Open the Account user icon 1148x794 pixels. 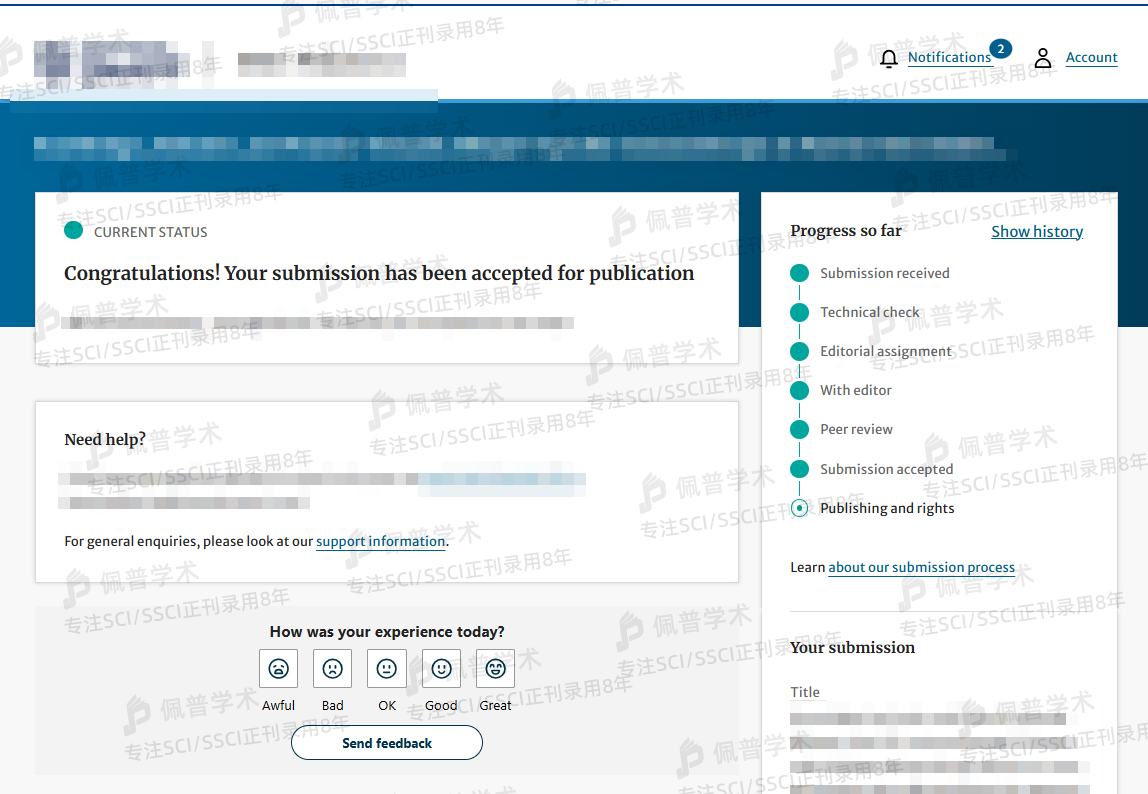(1043, 58)
